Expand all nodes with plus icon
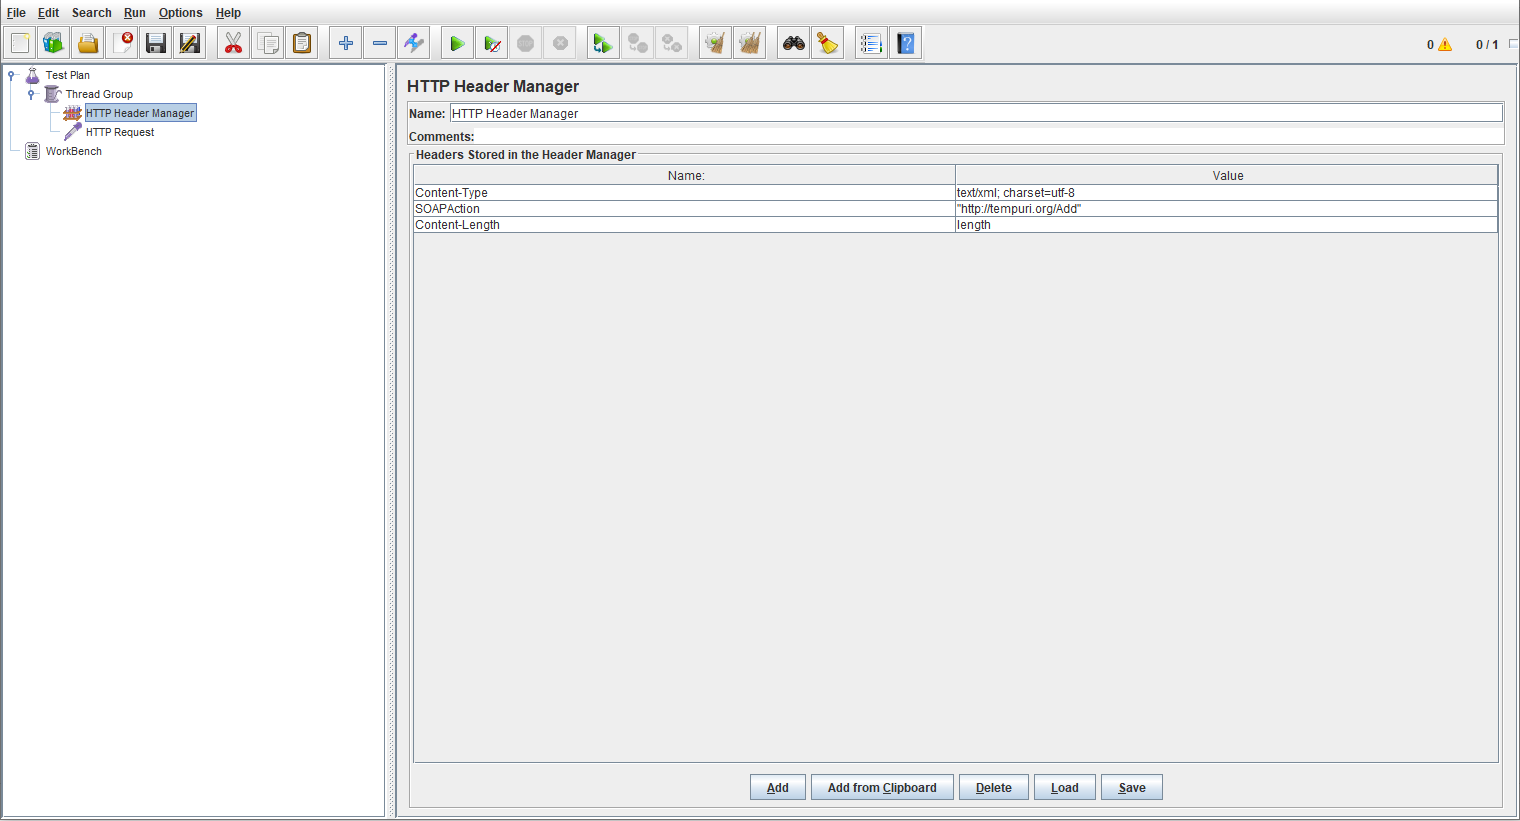The image size is (1520, 821). point(346,43)
